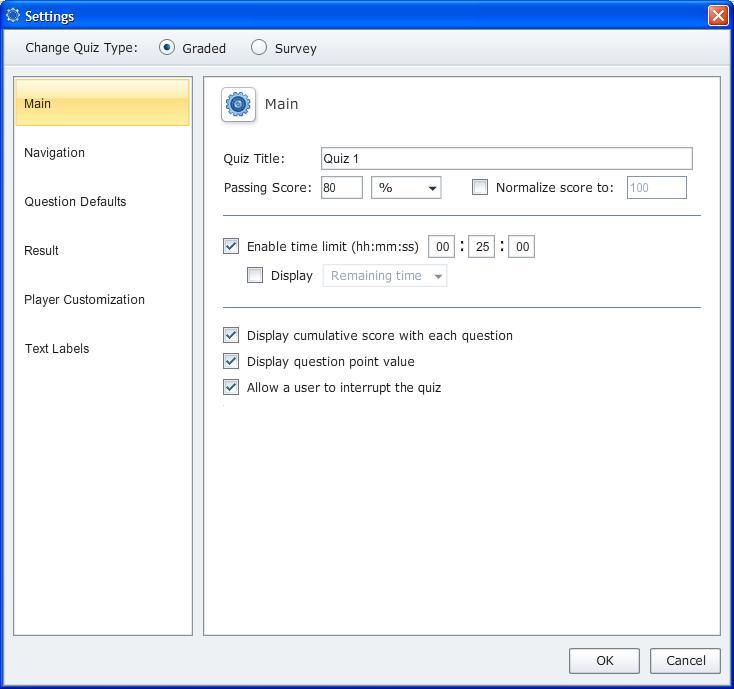This screenshot has width=734, height=689.
Task: Click the Settings title bar icon
Action: click(13, 16)
